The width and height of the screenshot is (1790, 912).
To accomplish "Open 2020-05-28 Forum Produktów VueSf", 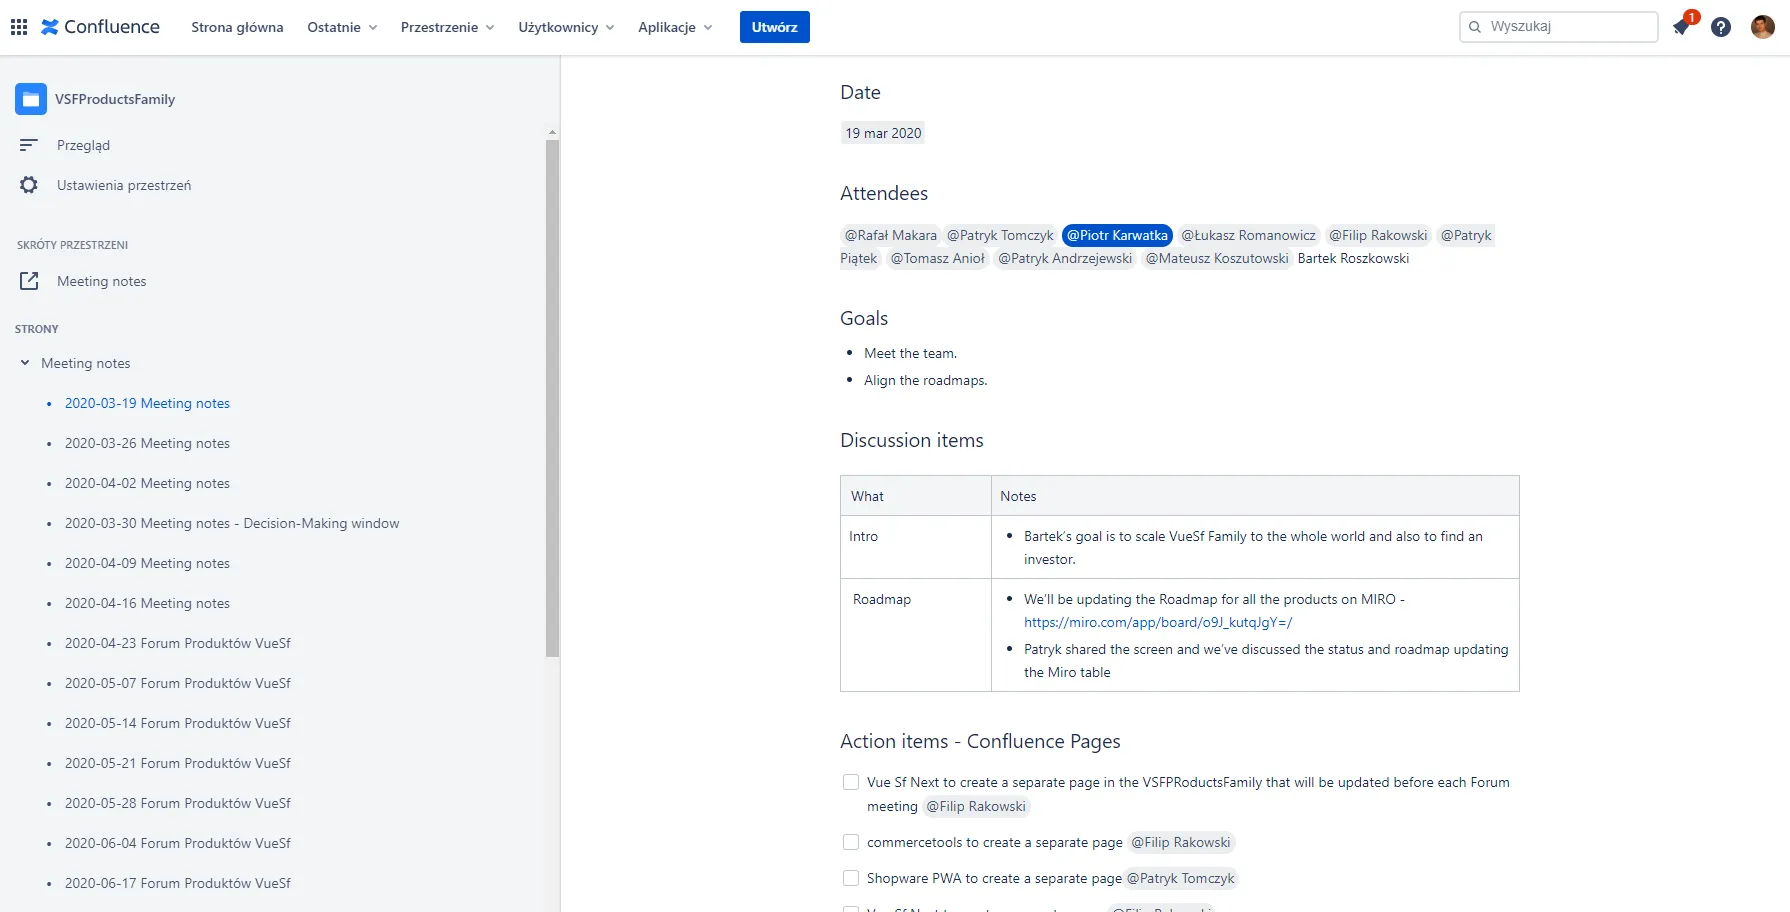I will point(178,803).
